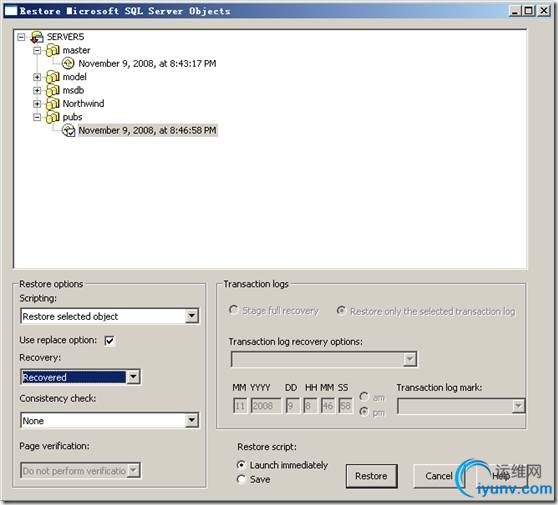This screenshot has height=505, width=558.
Task: Collapse the SERVERS root node
Action: tap(21, 37)
